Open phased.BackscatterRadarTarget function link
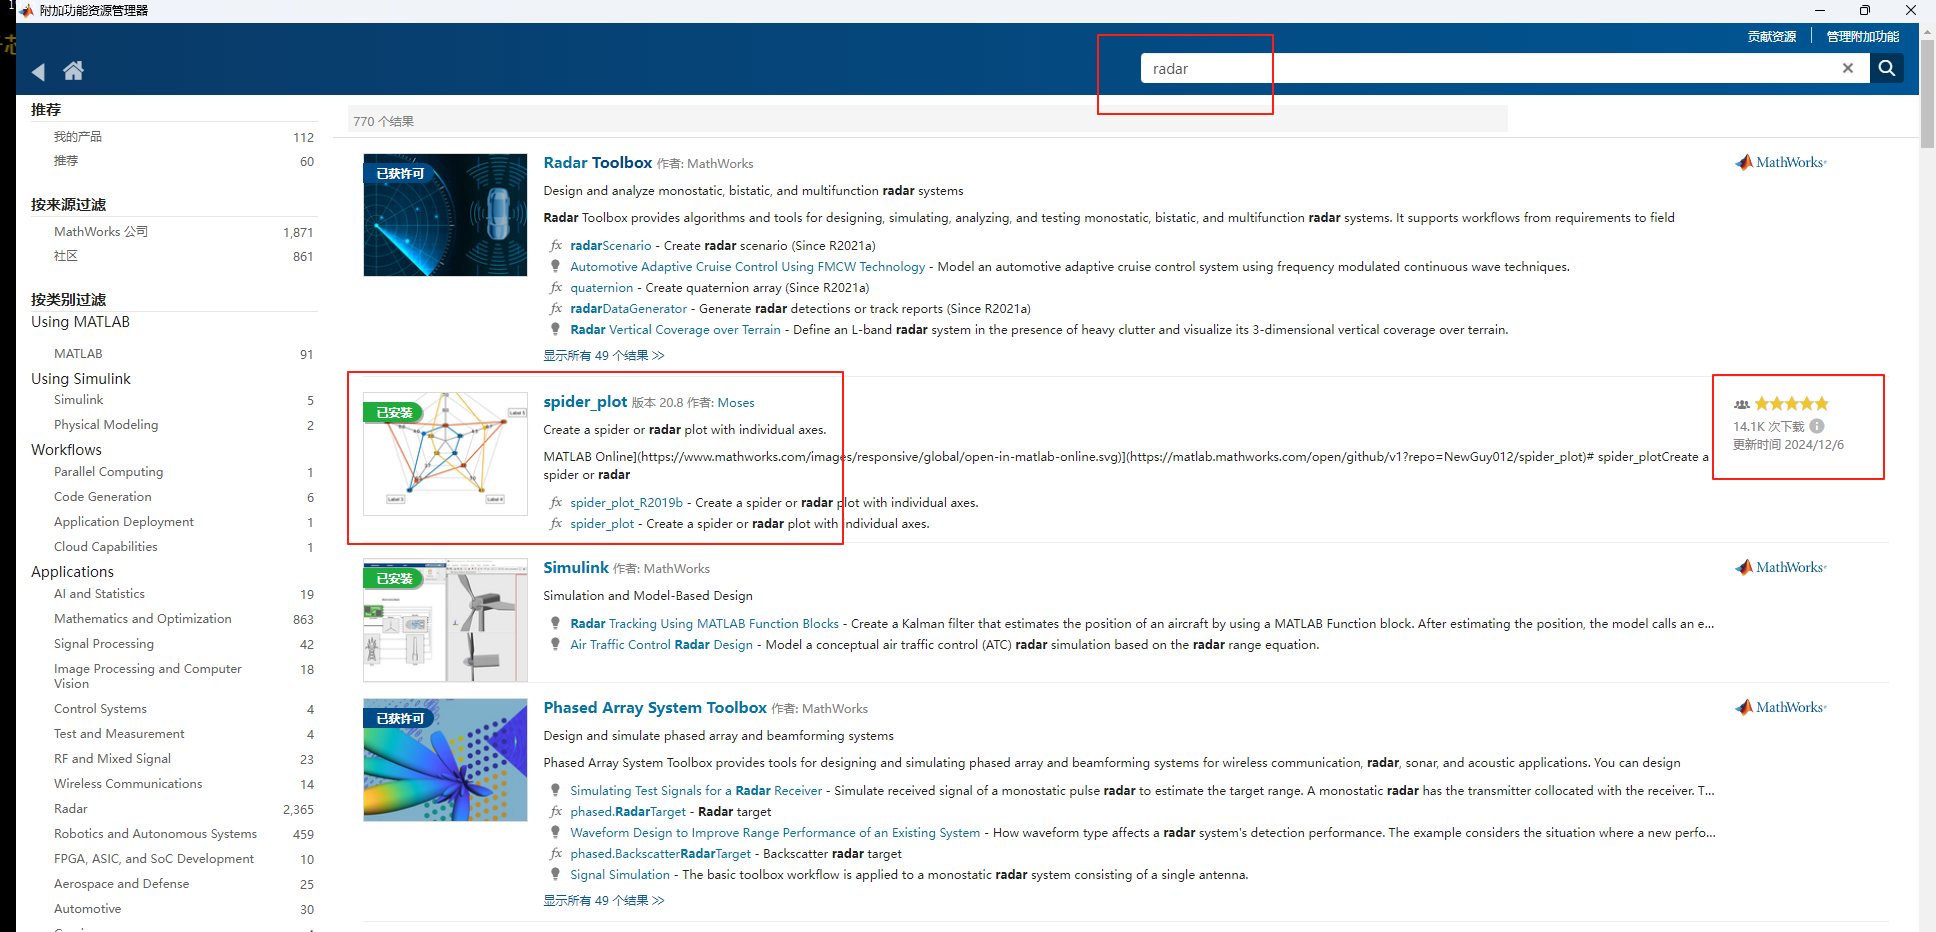1936x932 pixels. click(660, 854)
